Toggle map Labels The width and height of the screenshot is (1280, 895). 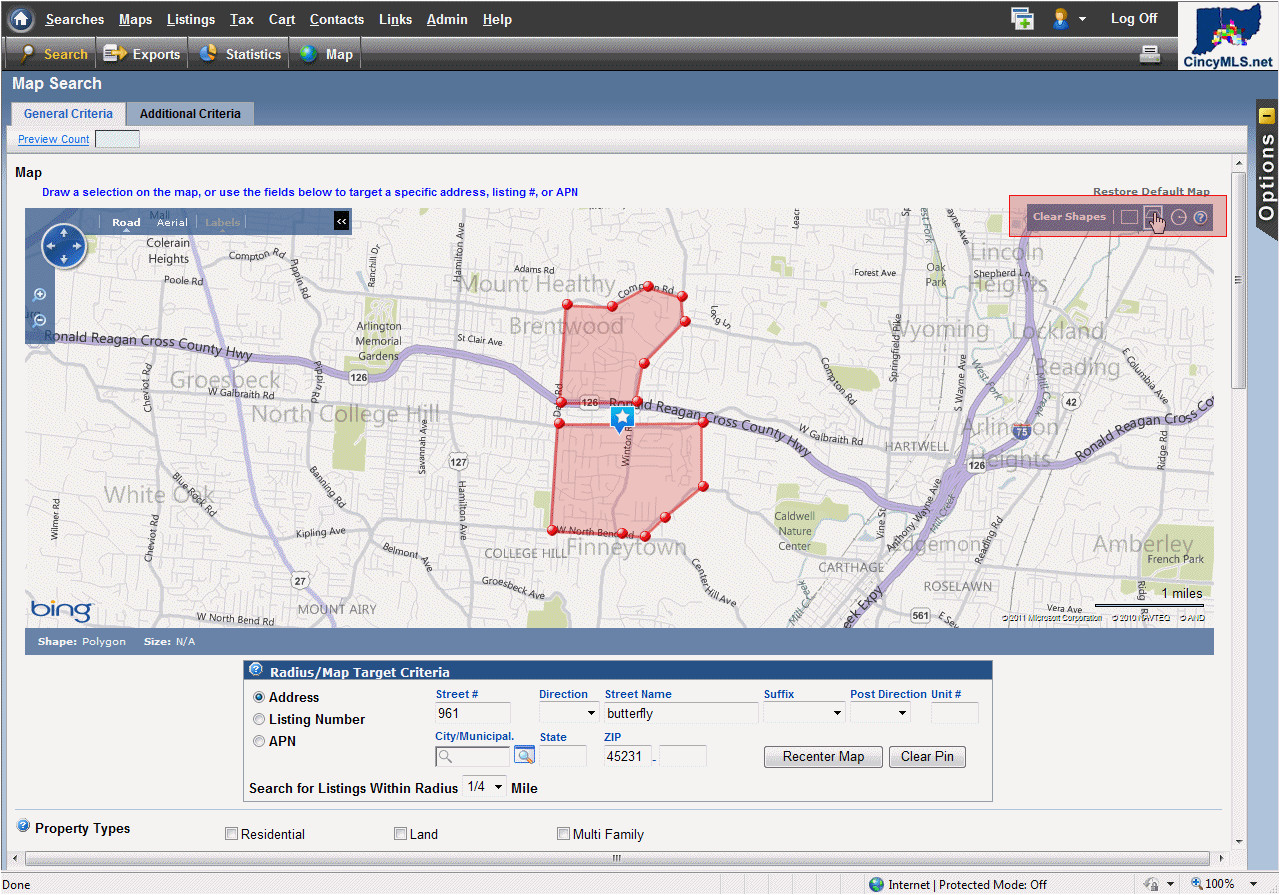point(222,222)
